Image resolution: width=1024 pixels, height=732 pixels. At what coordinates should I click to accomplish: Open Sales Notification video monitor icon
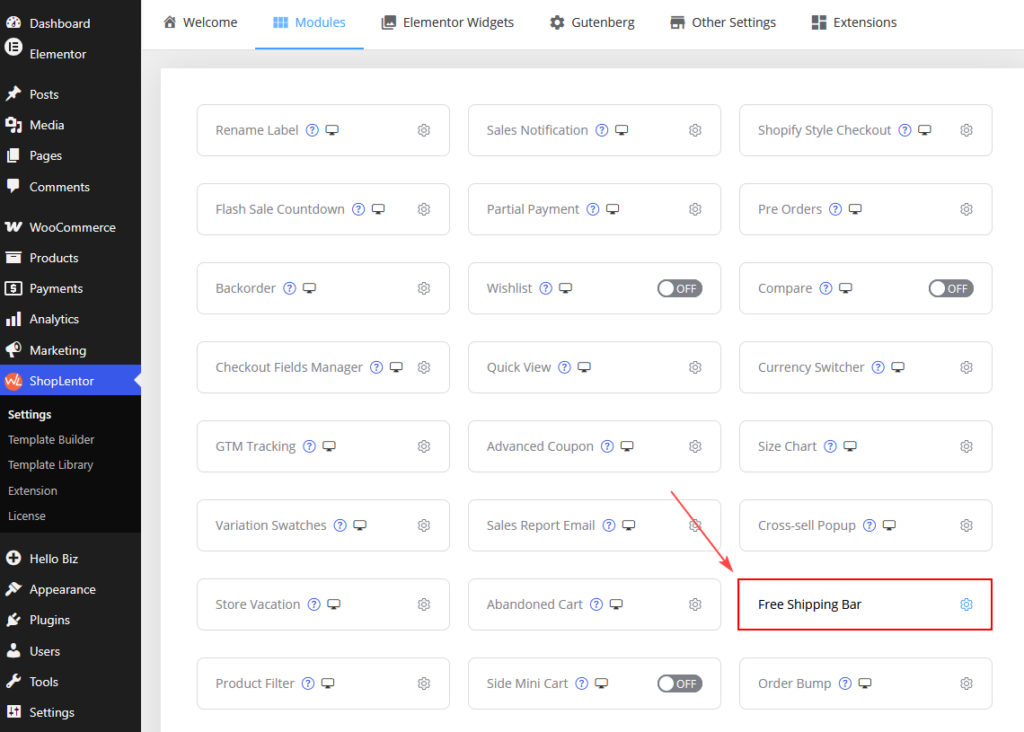[622, 130]
